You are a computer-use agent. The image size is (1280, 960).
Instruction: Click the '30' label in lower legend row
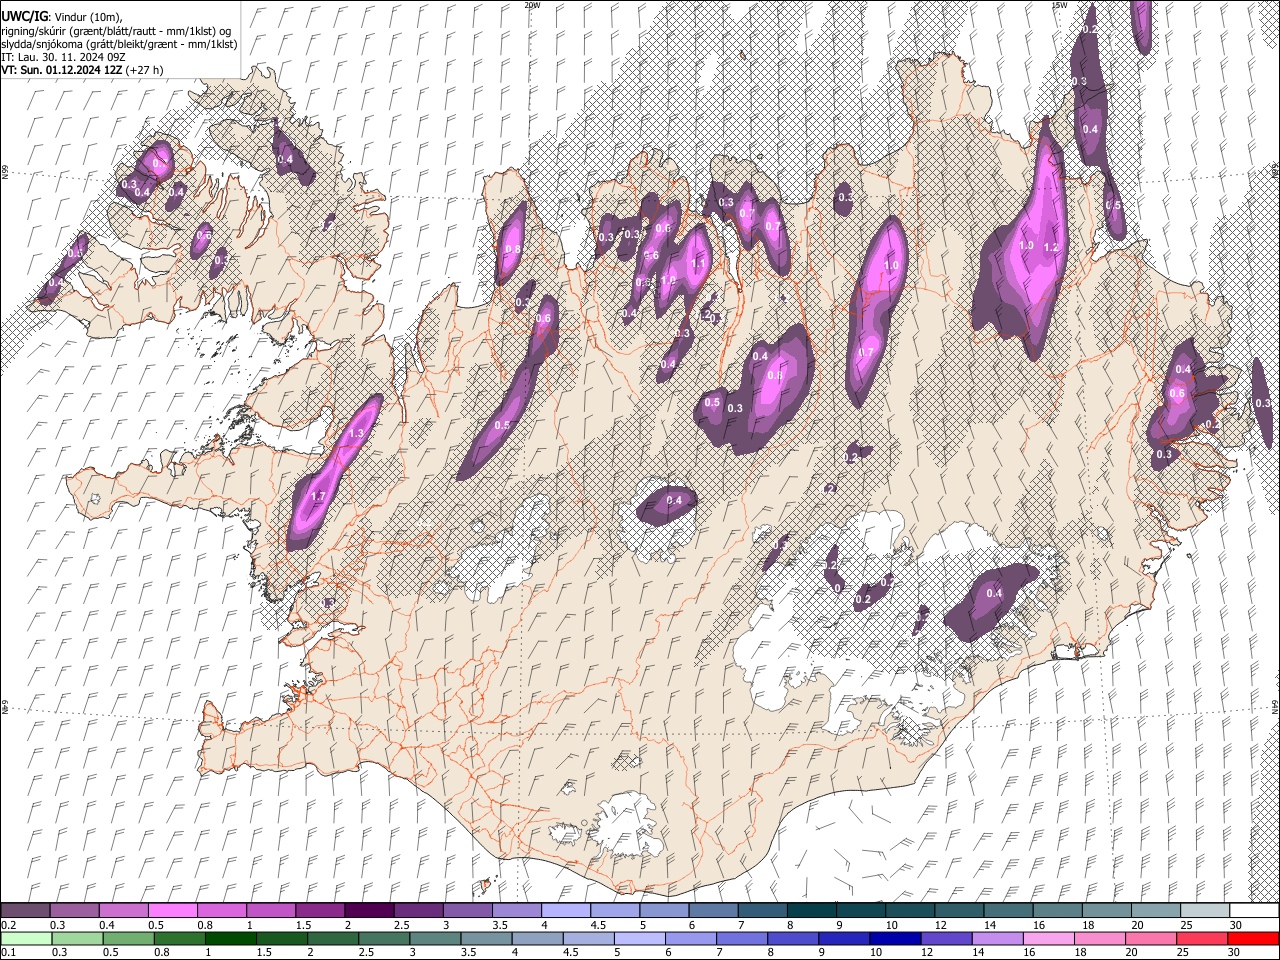(x=1235, y=952)
